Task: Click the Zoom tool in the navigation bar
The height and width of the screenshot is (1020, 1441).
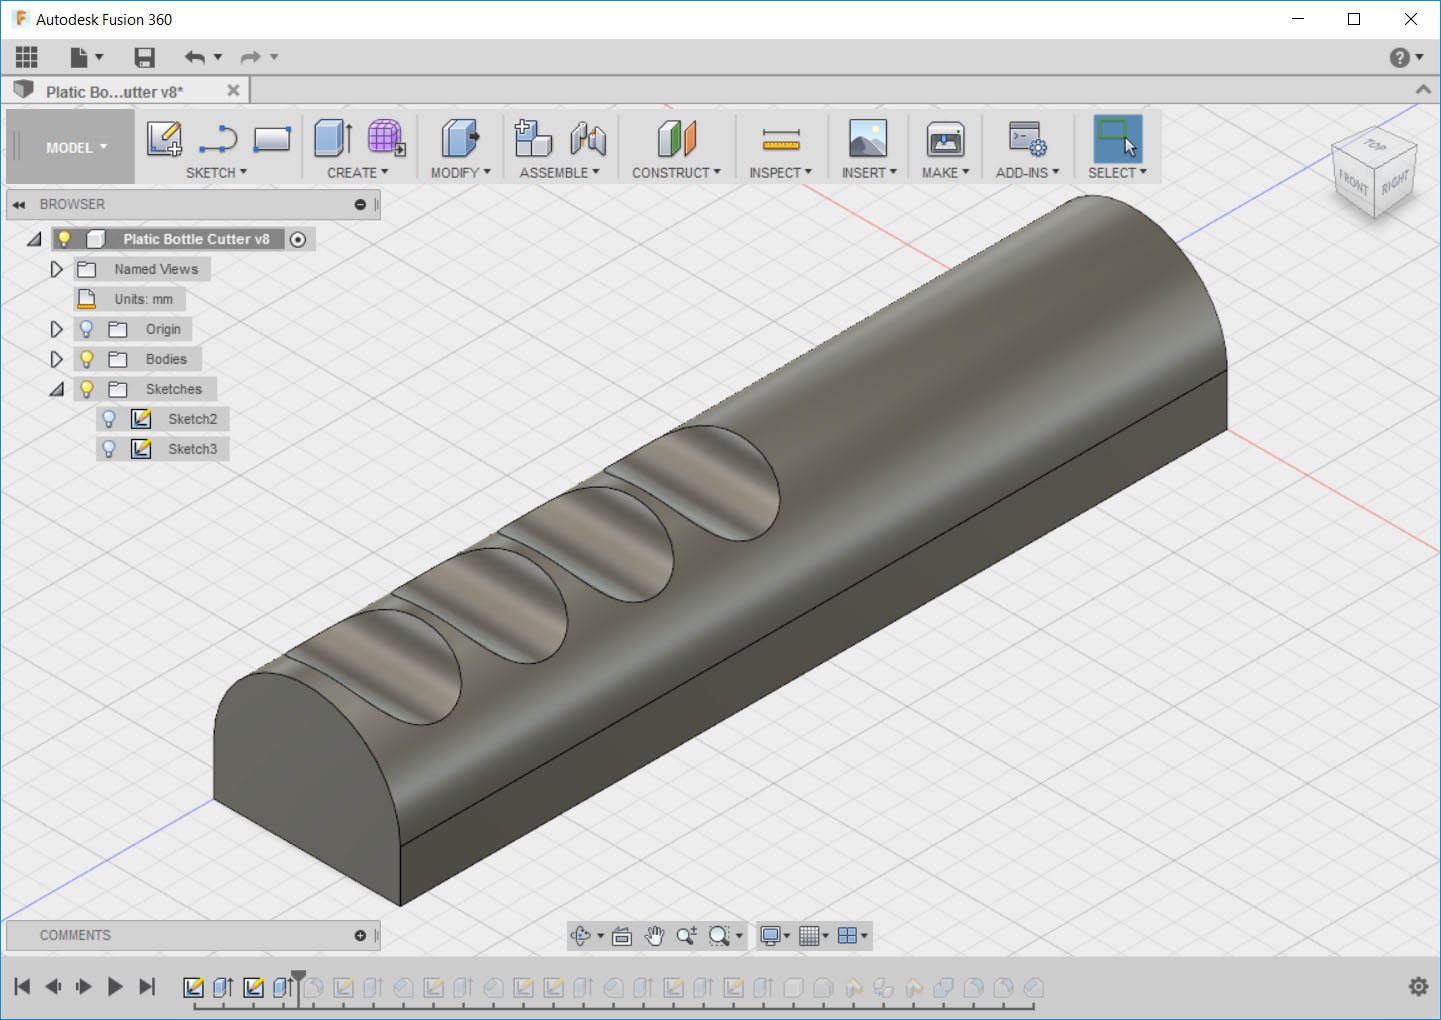Action: click(686, 936)
